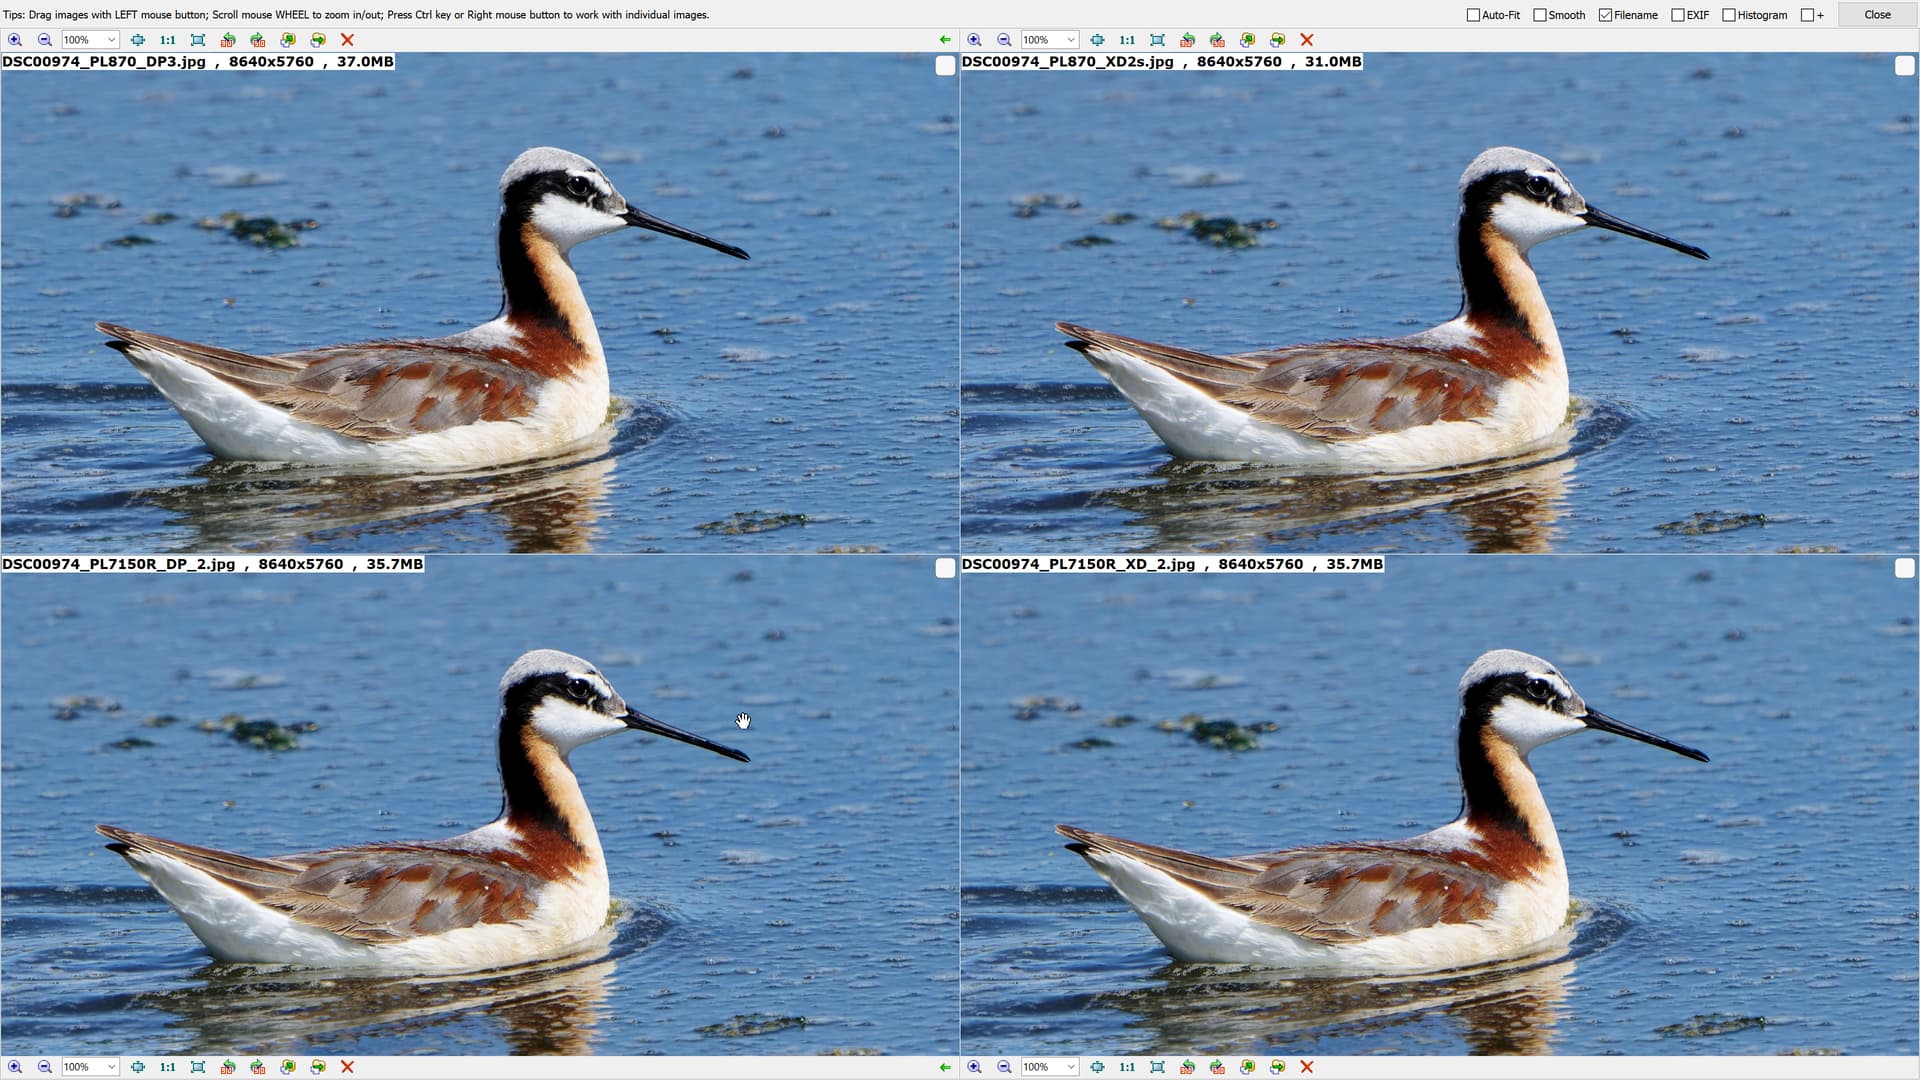Rotate PL870_XD2s image right
The width and height of the screenshot is (1920, 1080).
(x=1218, y=40)
